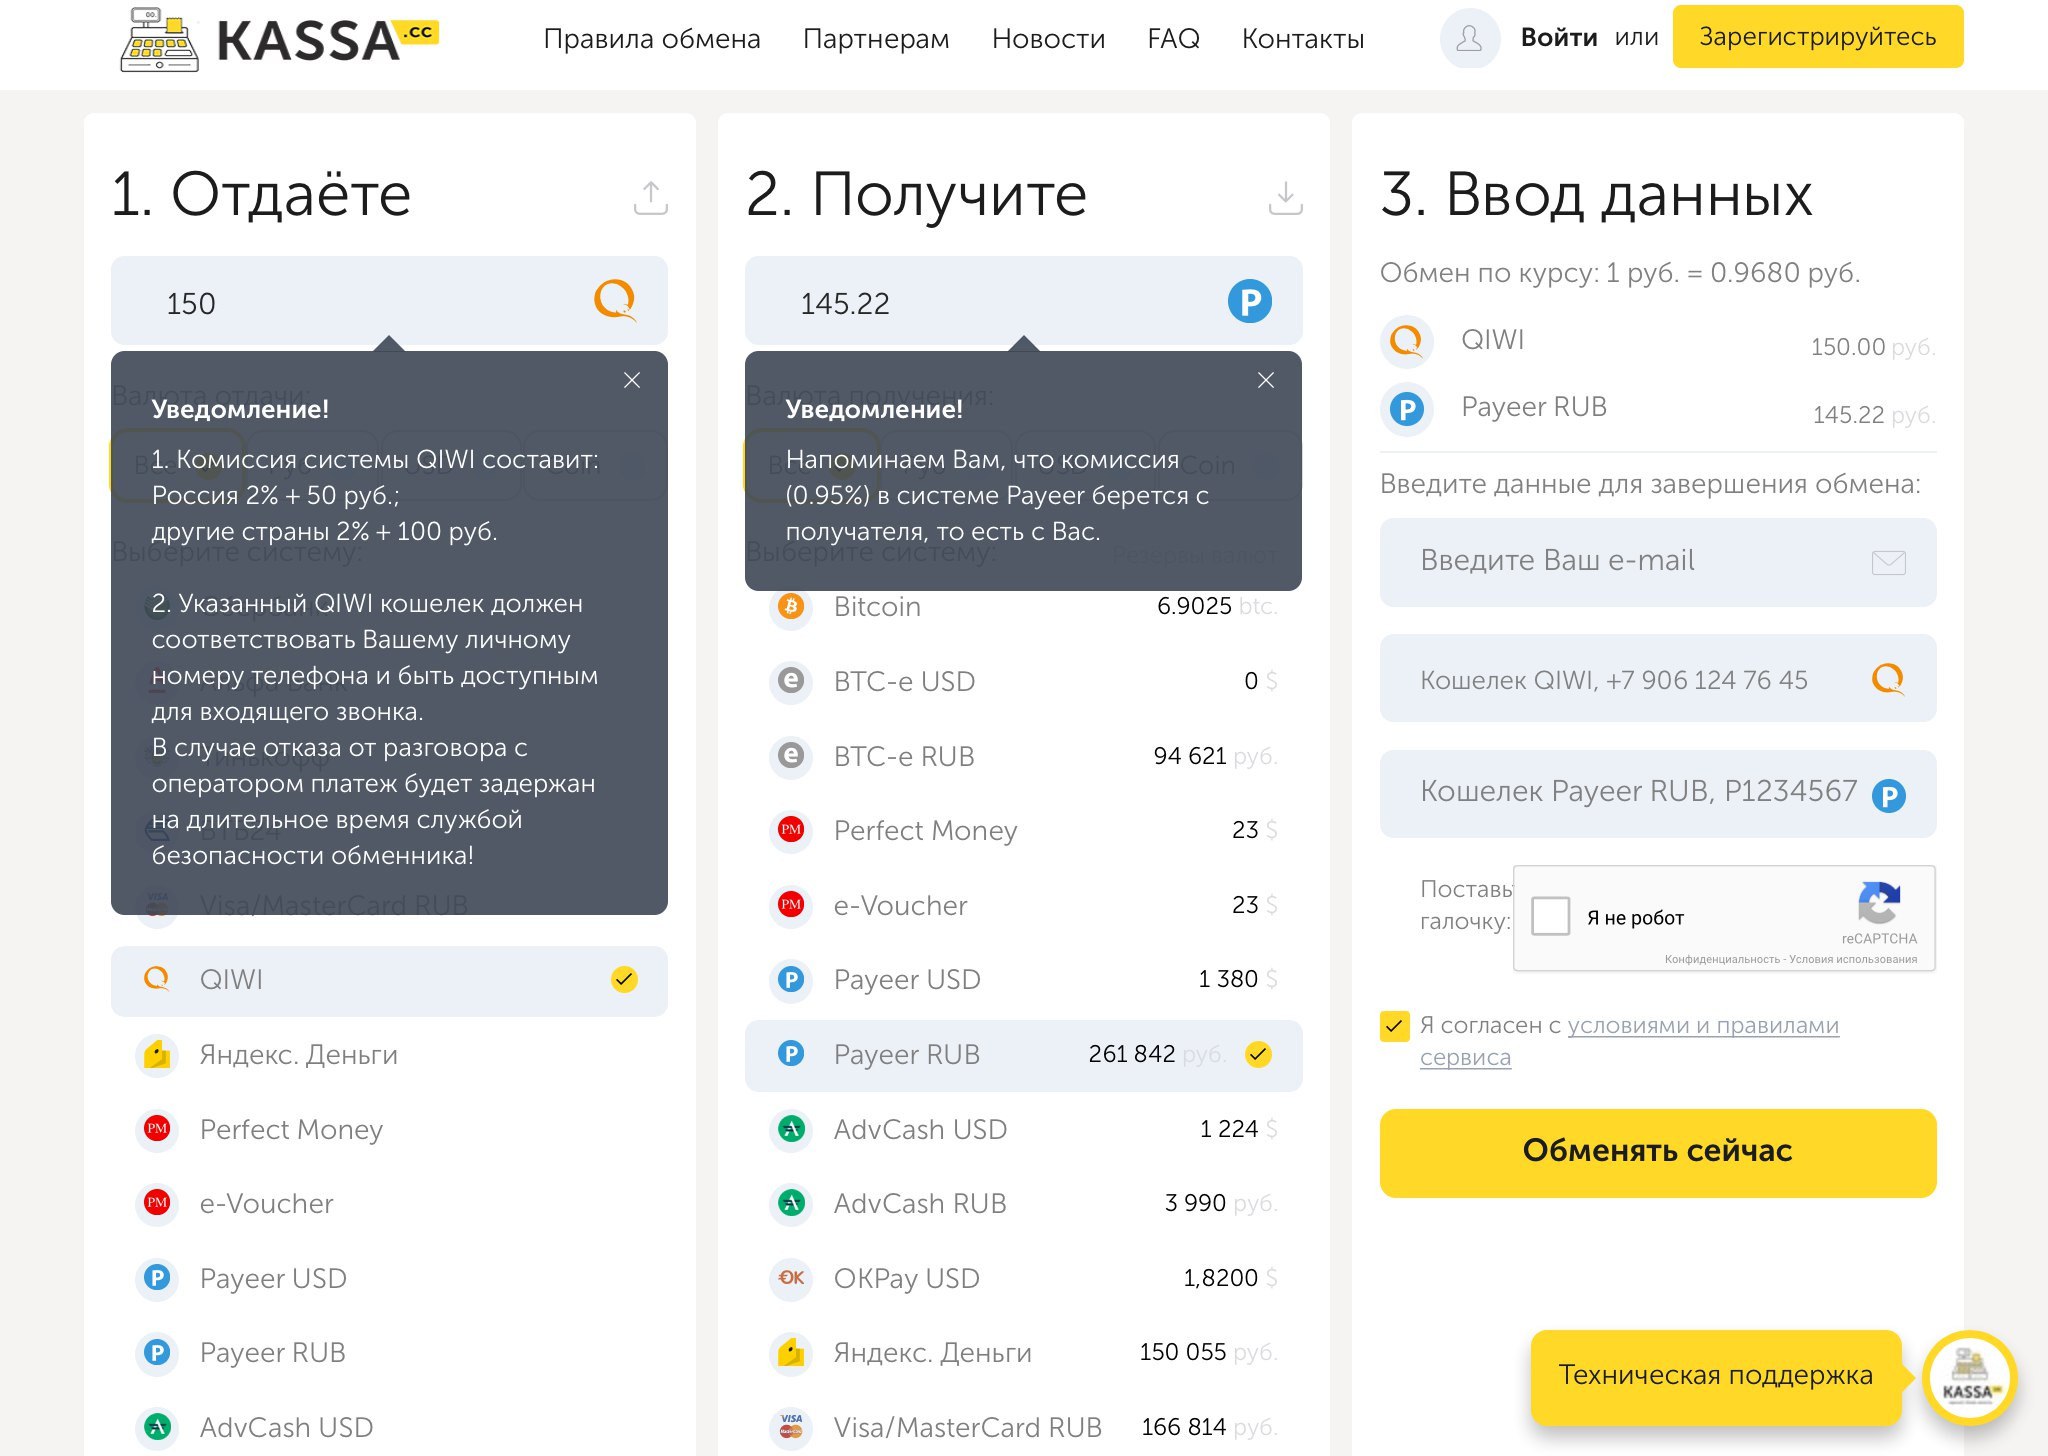Open the FAQ menu item
Screen dimensions: 2048x1456
click(1173, 39)
